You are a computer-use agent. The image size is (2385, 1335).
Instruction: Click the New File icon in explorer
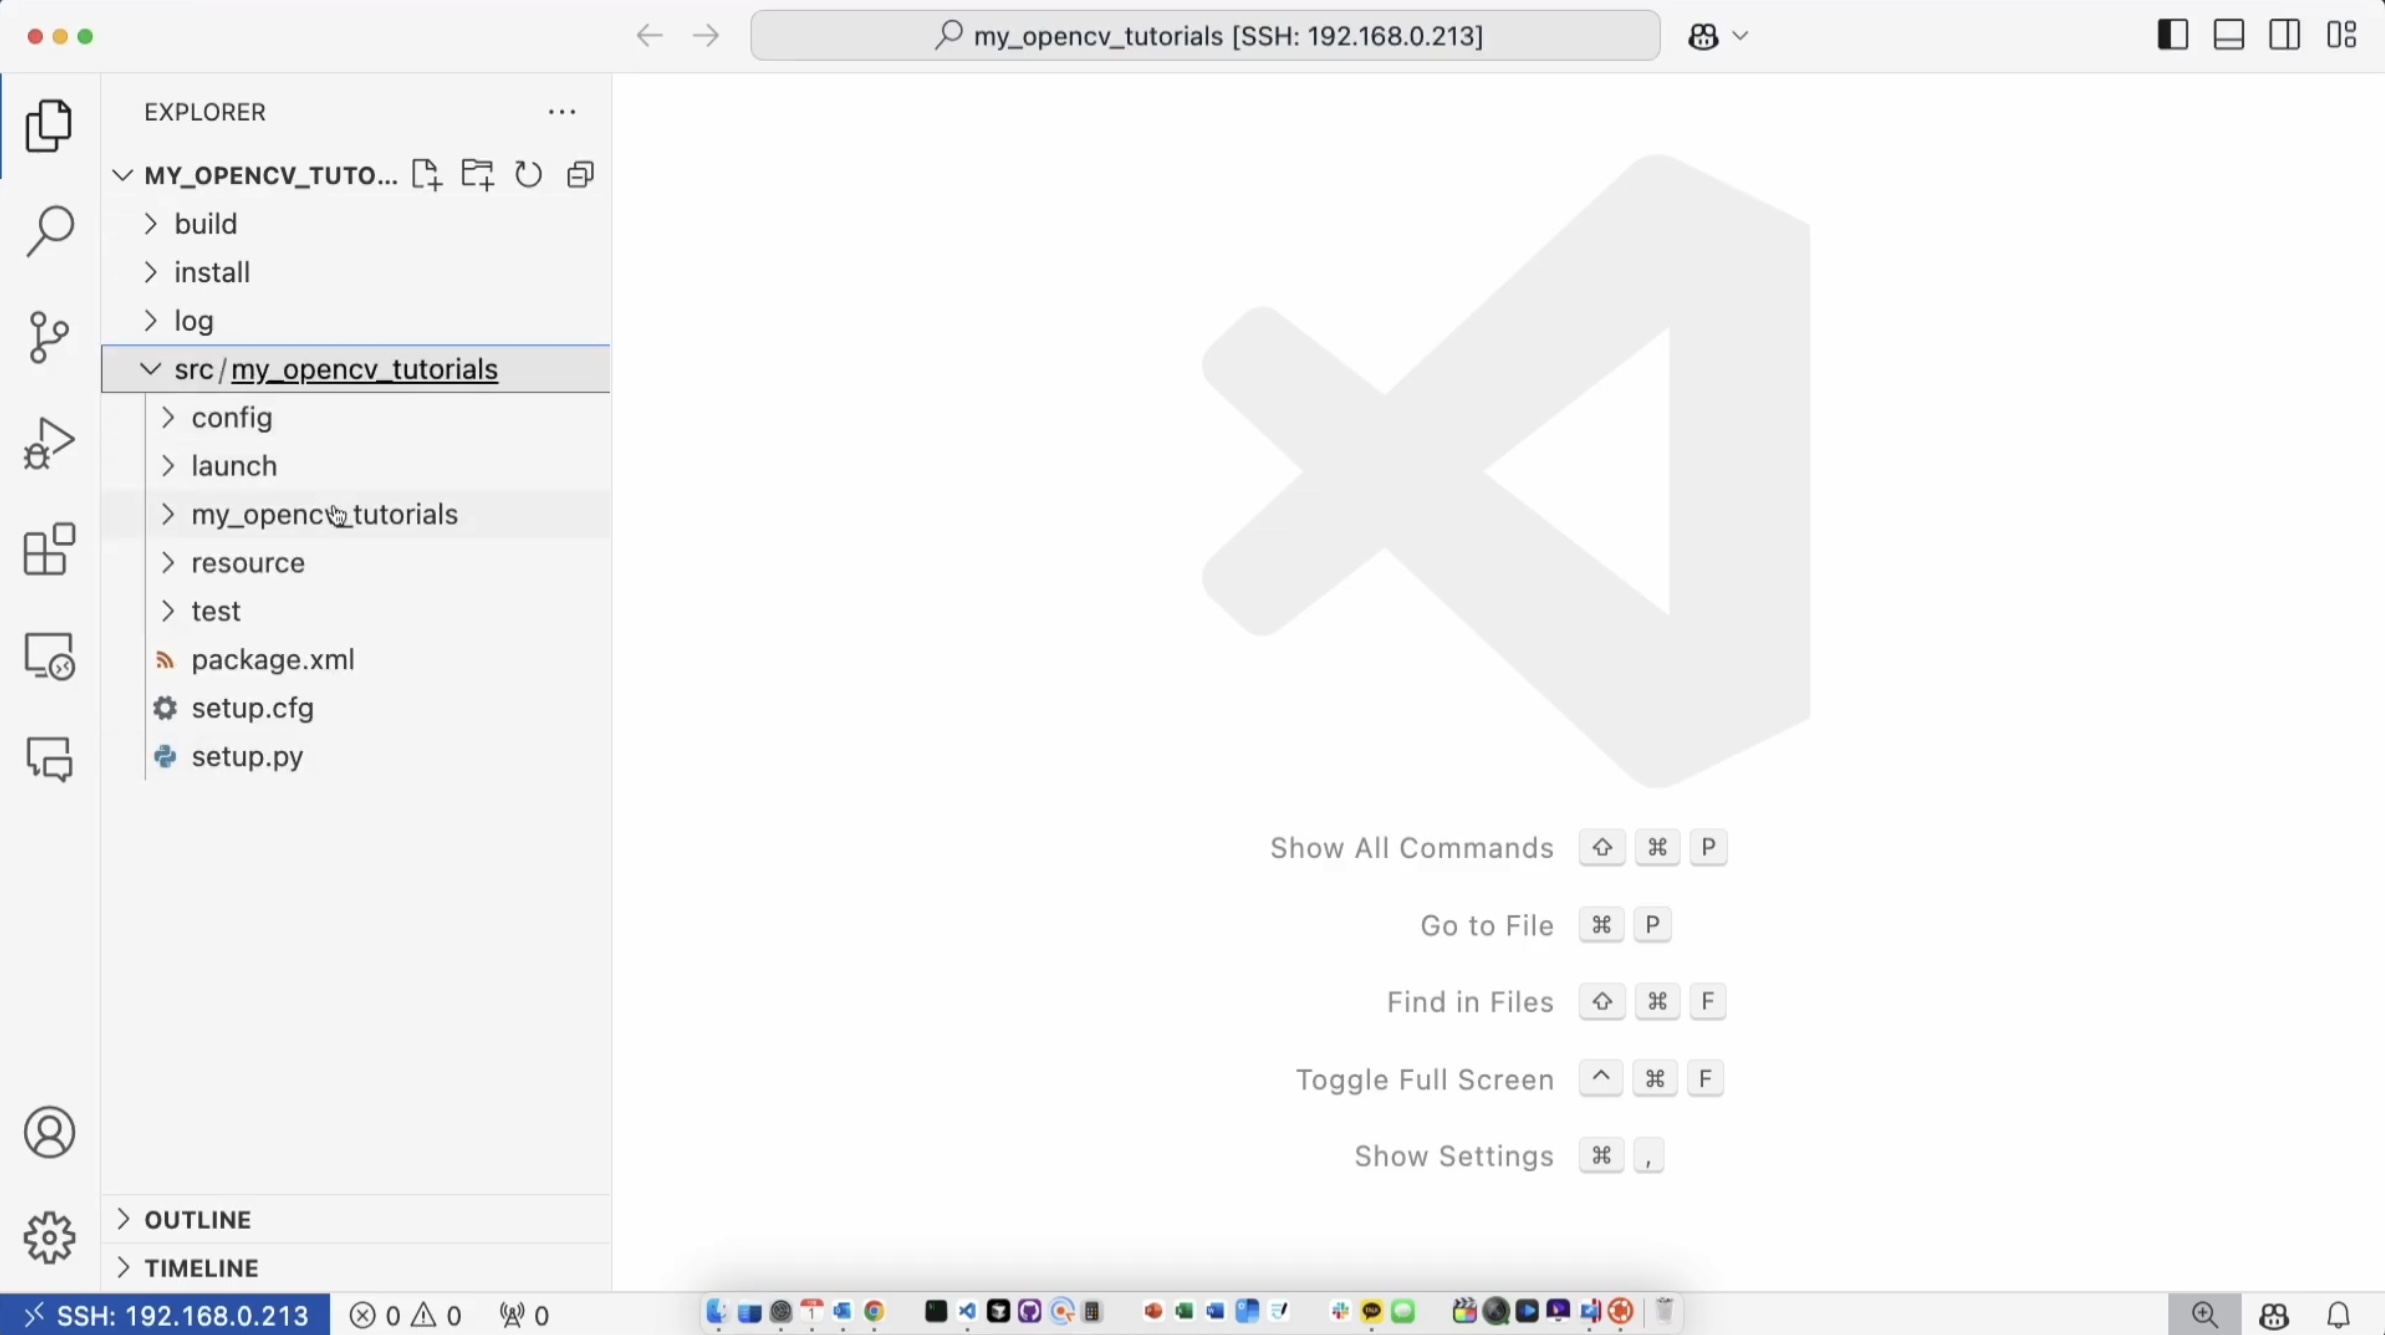426,175
